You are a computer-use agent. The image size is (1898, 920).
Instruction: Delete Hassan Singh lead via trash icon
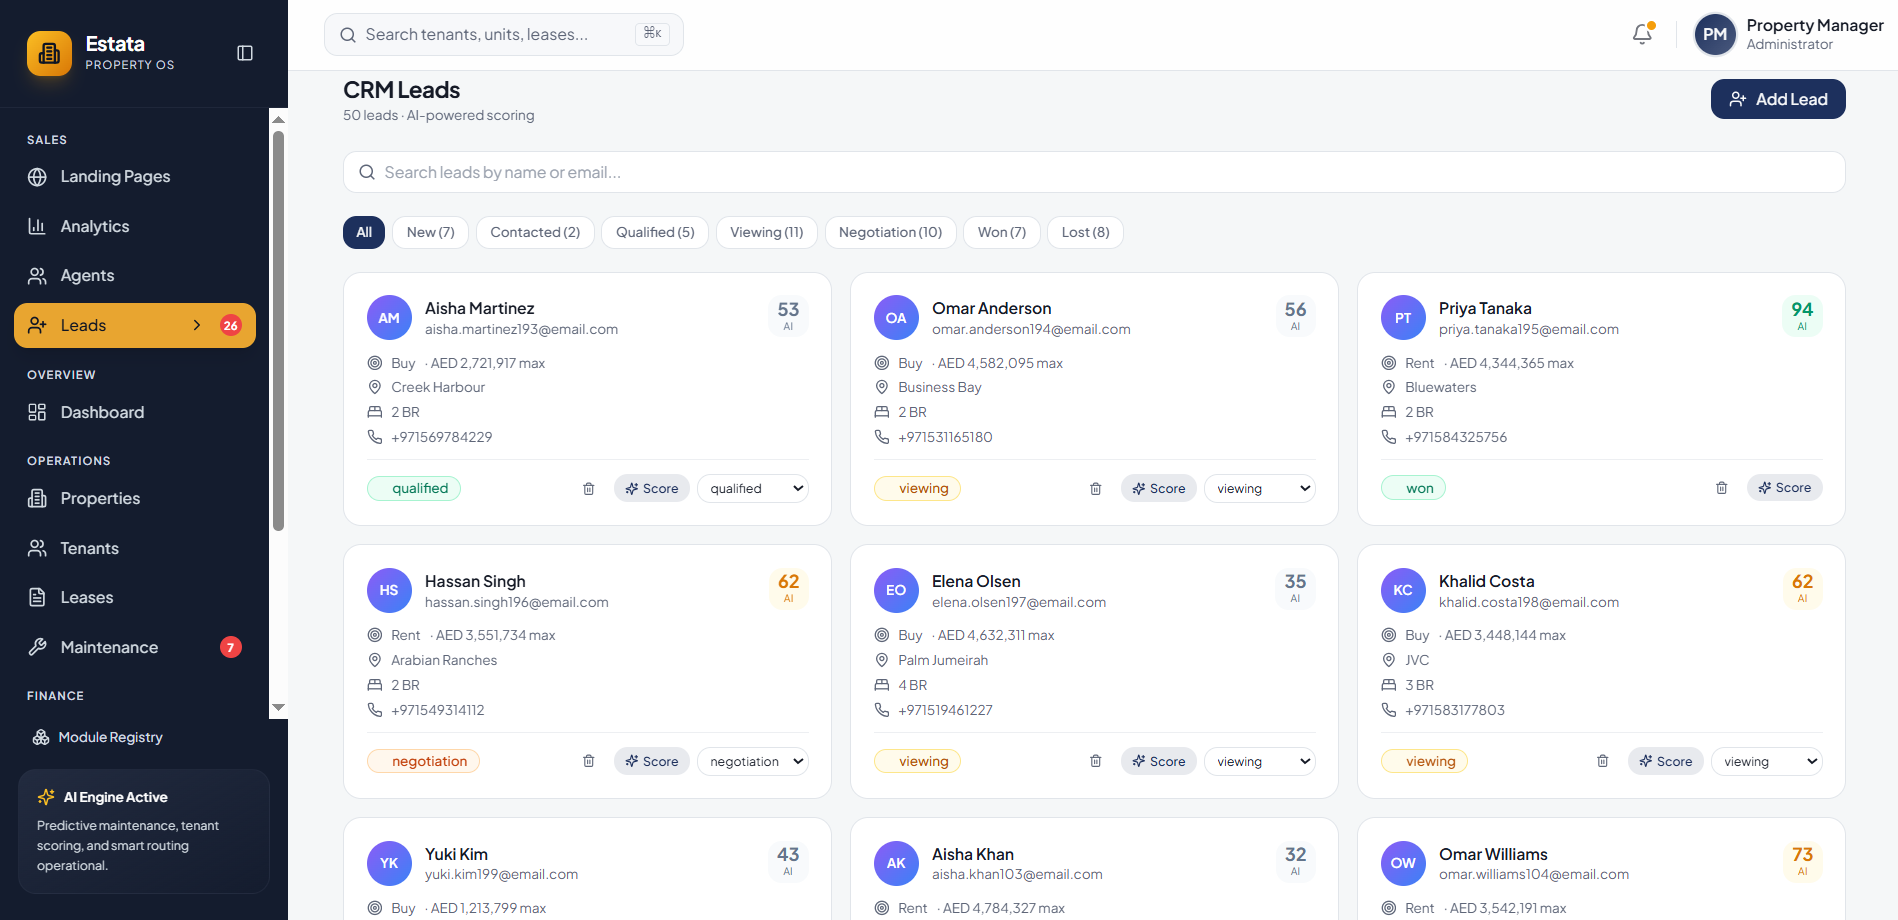[x=589, y=761]
